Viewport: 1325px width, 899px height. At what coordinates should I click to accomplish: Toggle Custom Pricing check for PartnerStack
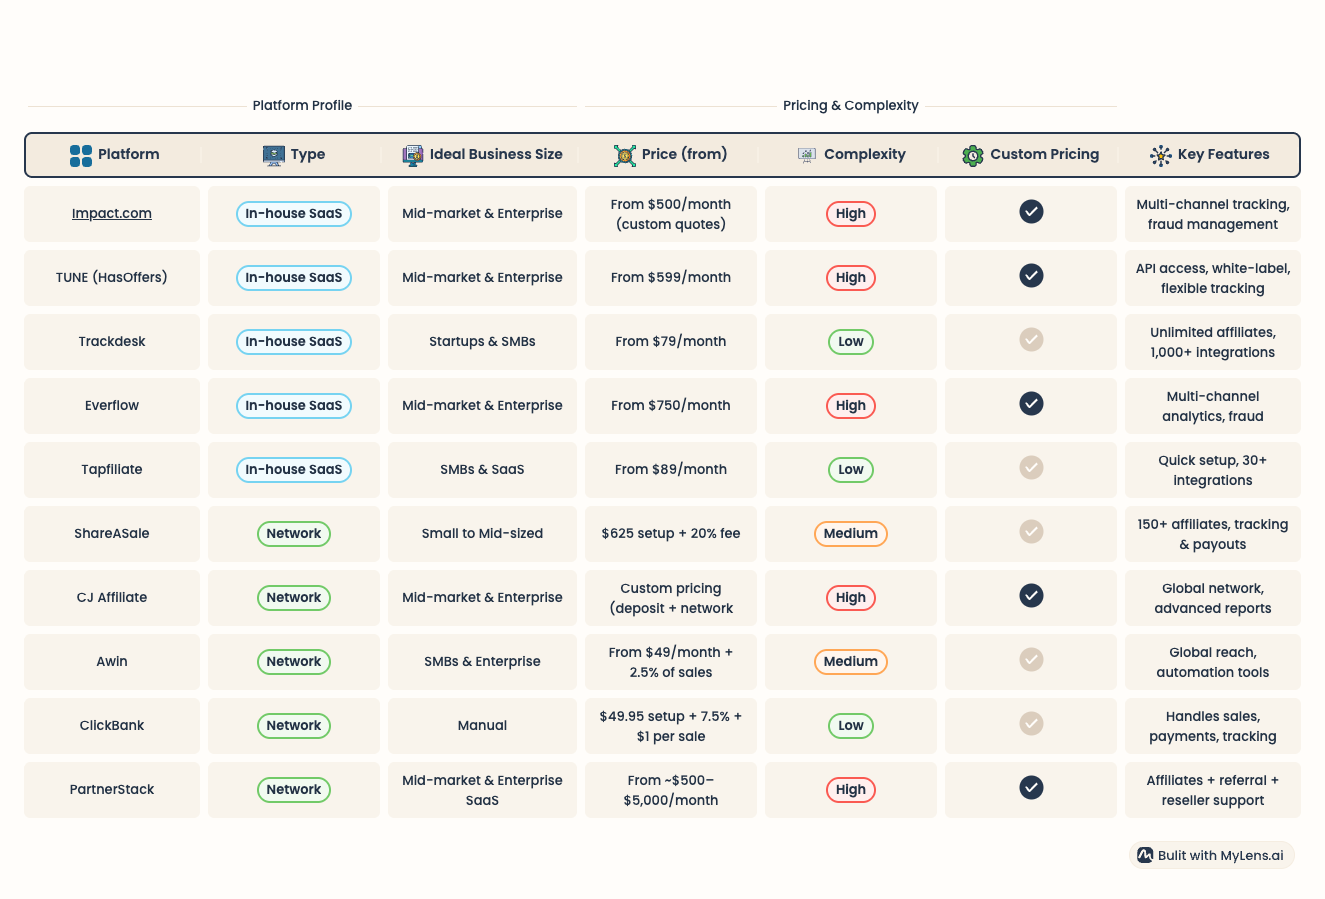pos(1031,788)
